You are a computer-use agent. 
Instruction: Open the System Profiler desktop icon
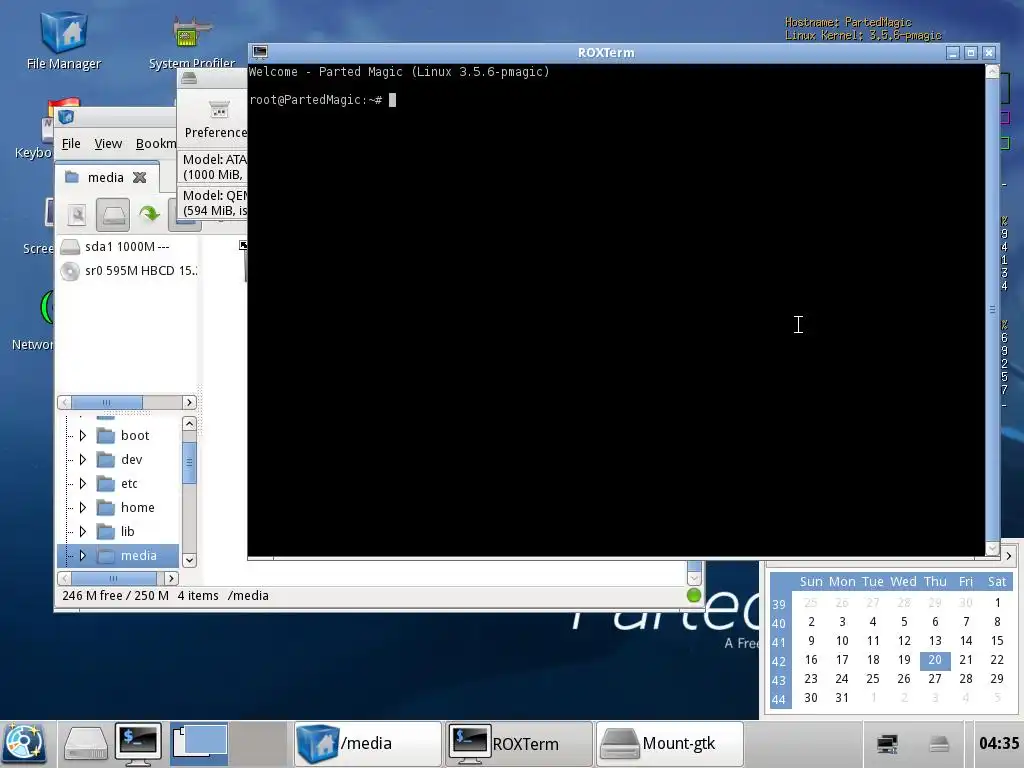tap(191, 40)
